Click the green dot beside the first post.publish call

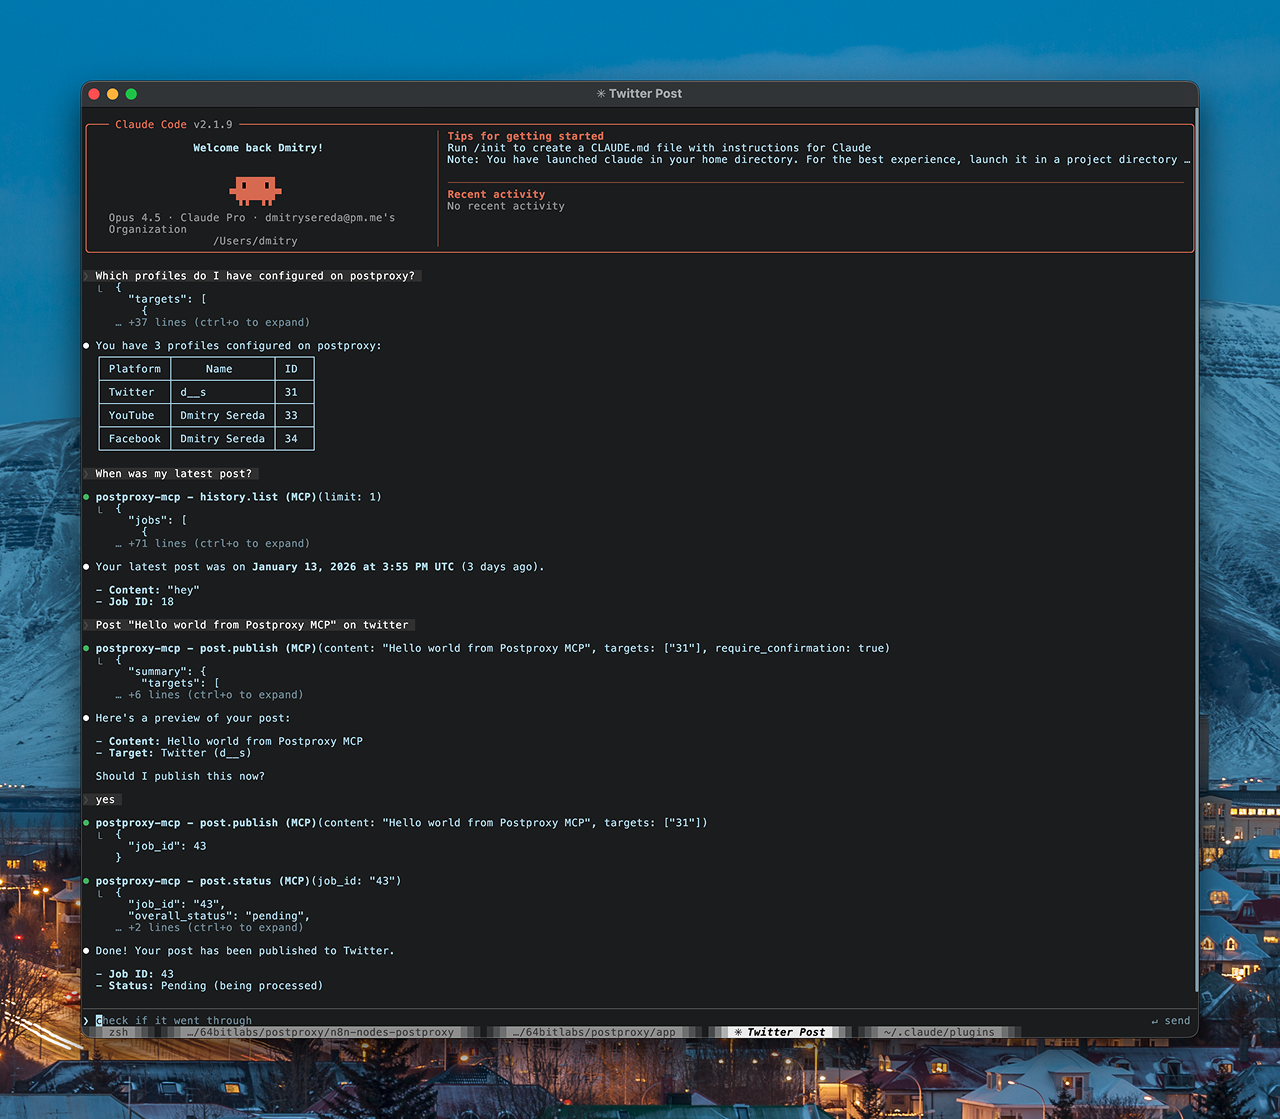coord(85,648)
